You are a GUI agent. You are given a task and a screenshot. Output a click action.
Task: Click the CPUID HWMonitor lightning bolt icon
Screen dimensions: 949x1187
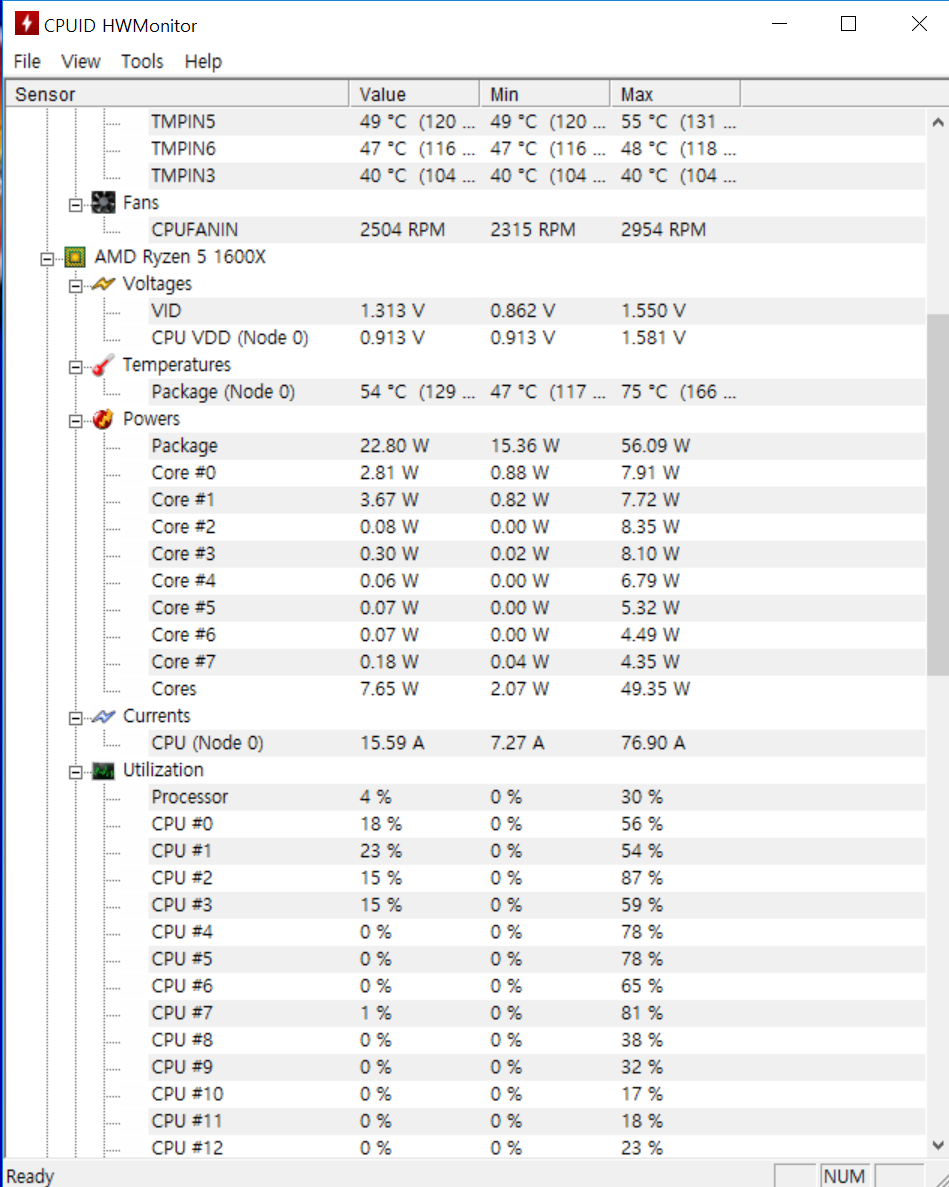tap(26, 25)
